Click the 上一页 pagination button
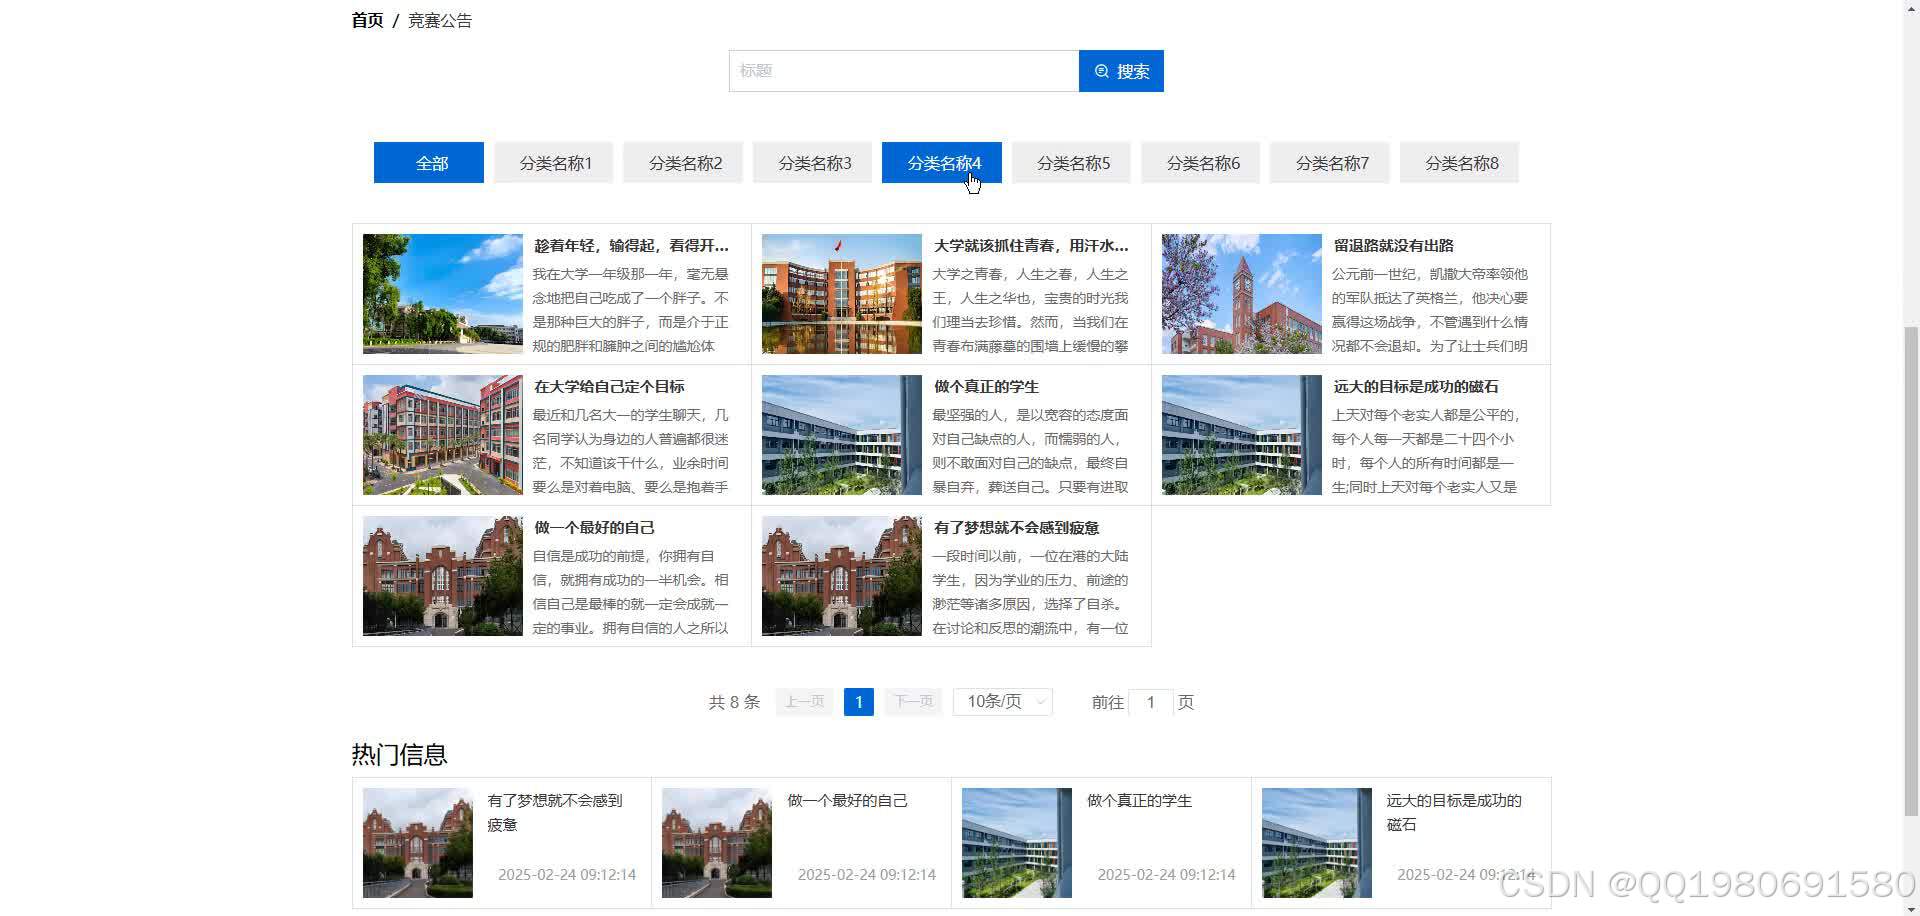Image resolution: width=1920 pixels, height=916 pixels. pyautogui.click(x=803, y=701)
